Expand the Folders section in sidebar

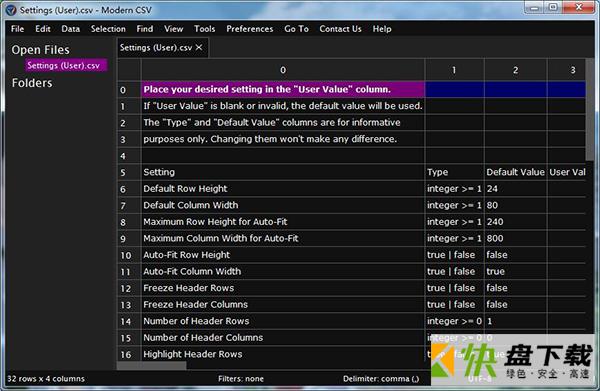pos(32,83)
